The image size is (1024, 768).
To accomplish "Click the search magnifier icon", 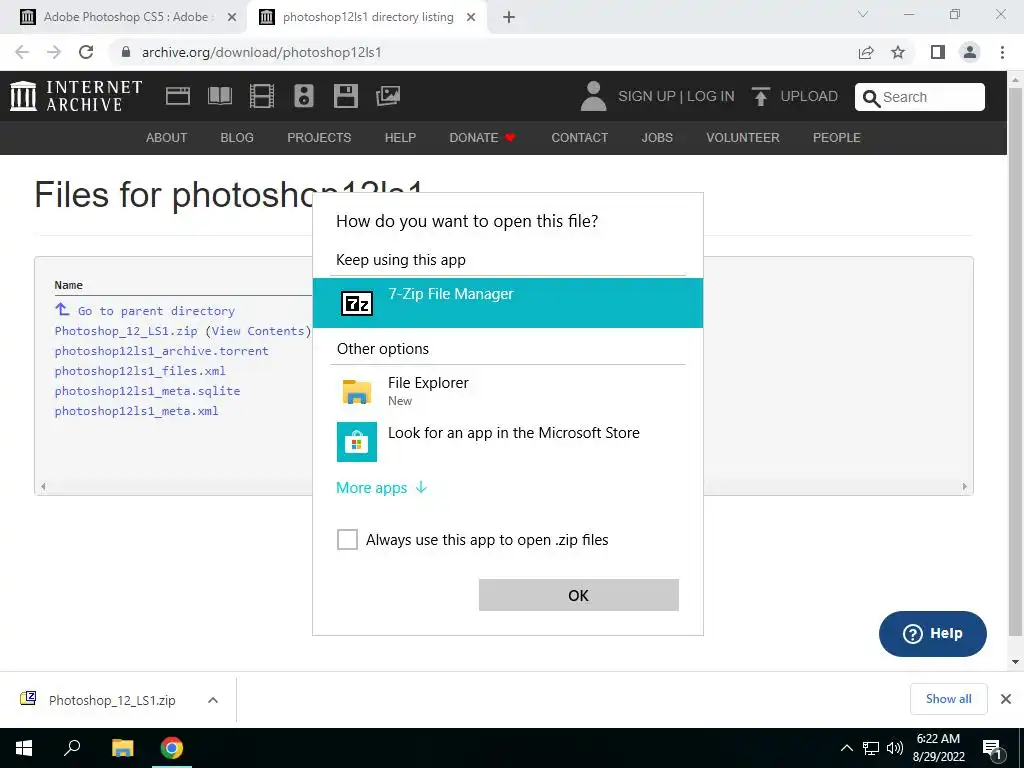I will [871, 98].
